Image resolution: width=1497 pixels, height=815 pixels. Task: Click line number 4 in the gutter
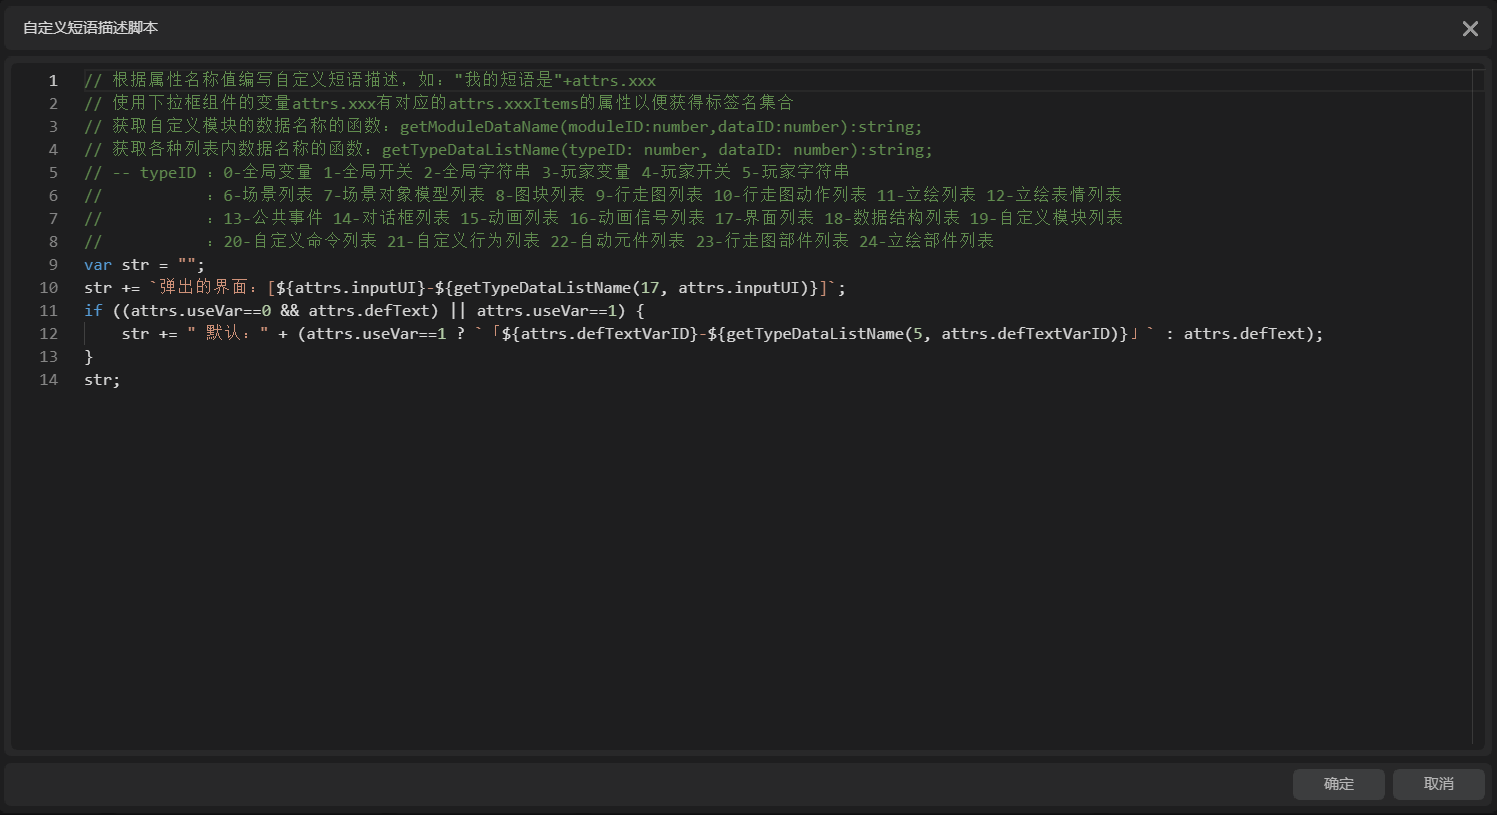click(x=53, y=149)
